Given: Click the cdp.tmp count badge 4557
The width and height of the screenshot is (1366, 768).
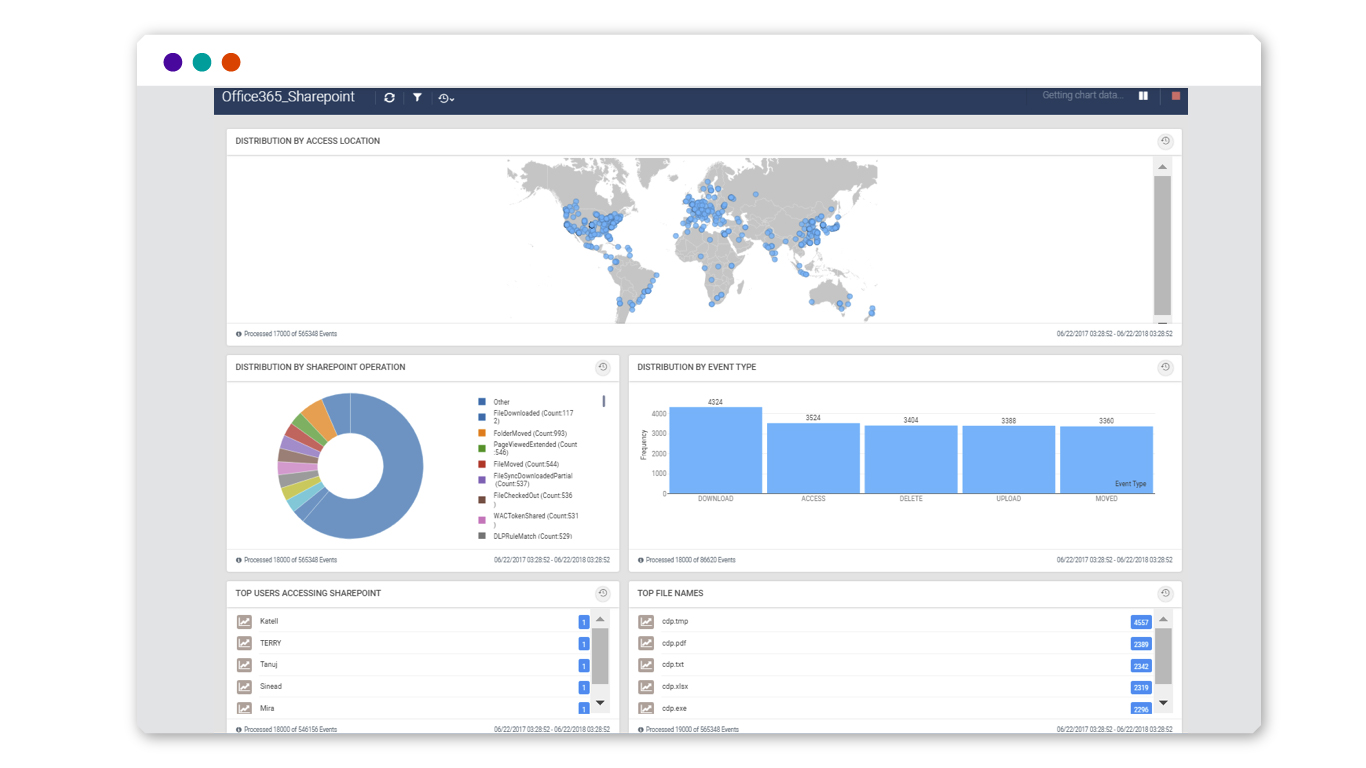Looking at the screenshot, I should [1141, 622].
